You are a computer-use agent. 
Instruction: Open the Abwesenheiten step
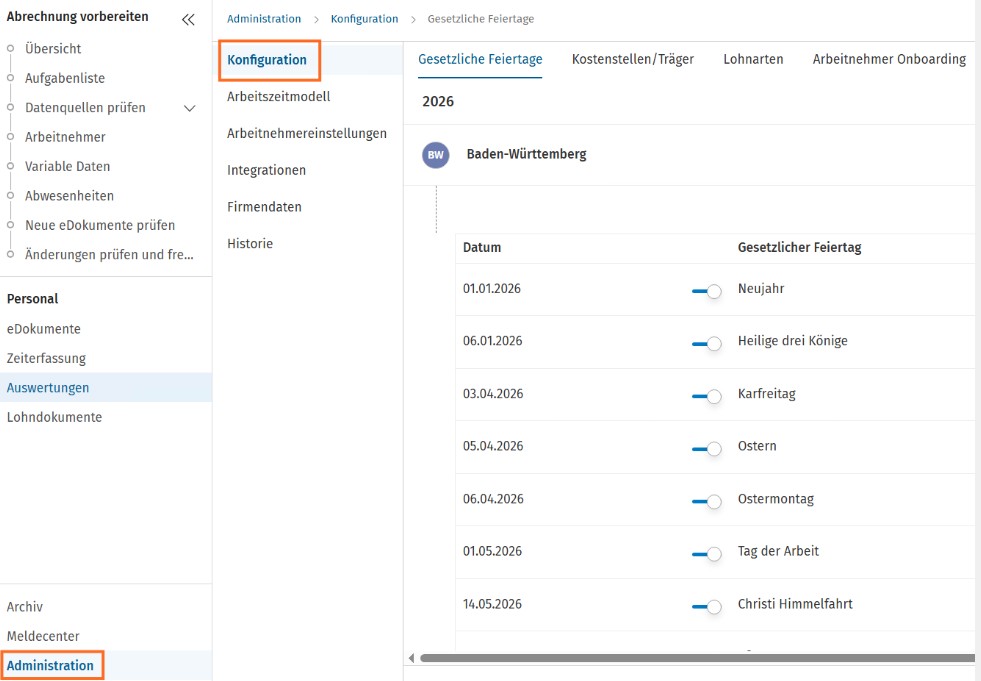[69, 196]
